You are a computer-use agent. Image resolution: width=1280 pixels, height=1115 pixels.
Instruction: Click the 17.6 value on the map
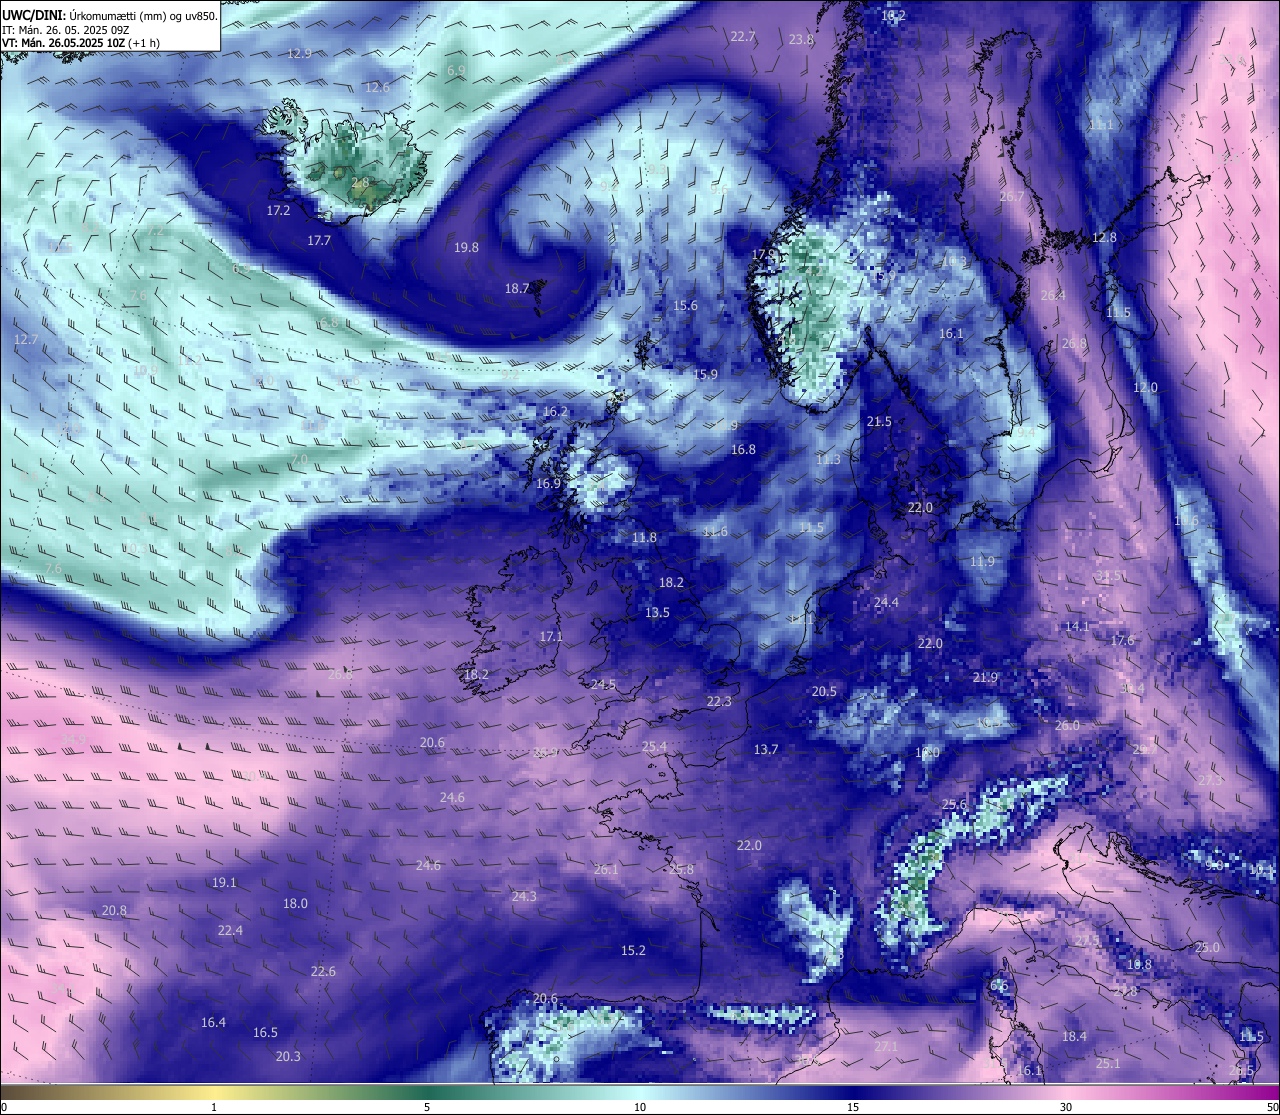tap(1122, 641)
